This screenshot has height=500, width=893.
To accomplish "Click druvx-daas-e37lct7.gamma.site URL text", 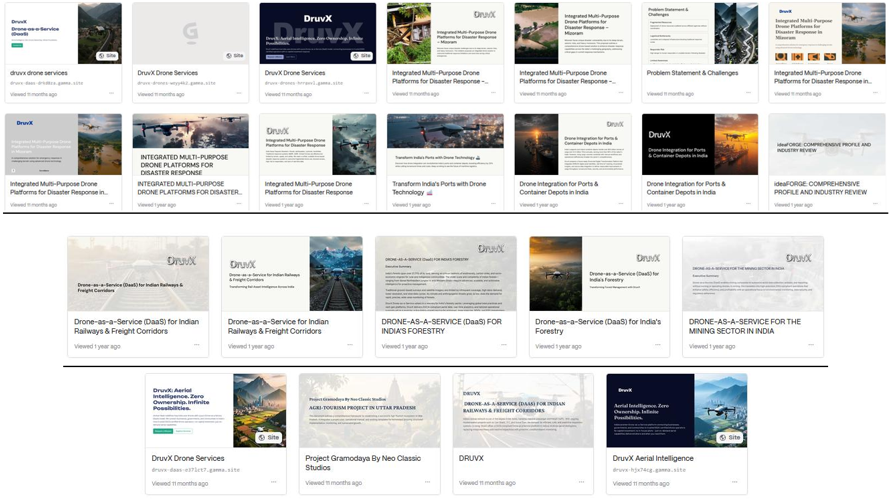I will pyautogui.click(x=195, y=470).
